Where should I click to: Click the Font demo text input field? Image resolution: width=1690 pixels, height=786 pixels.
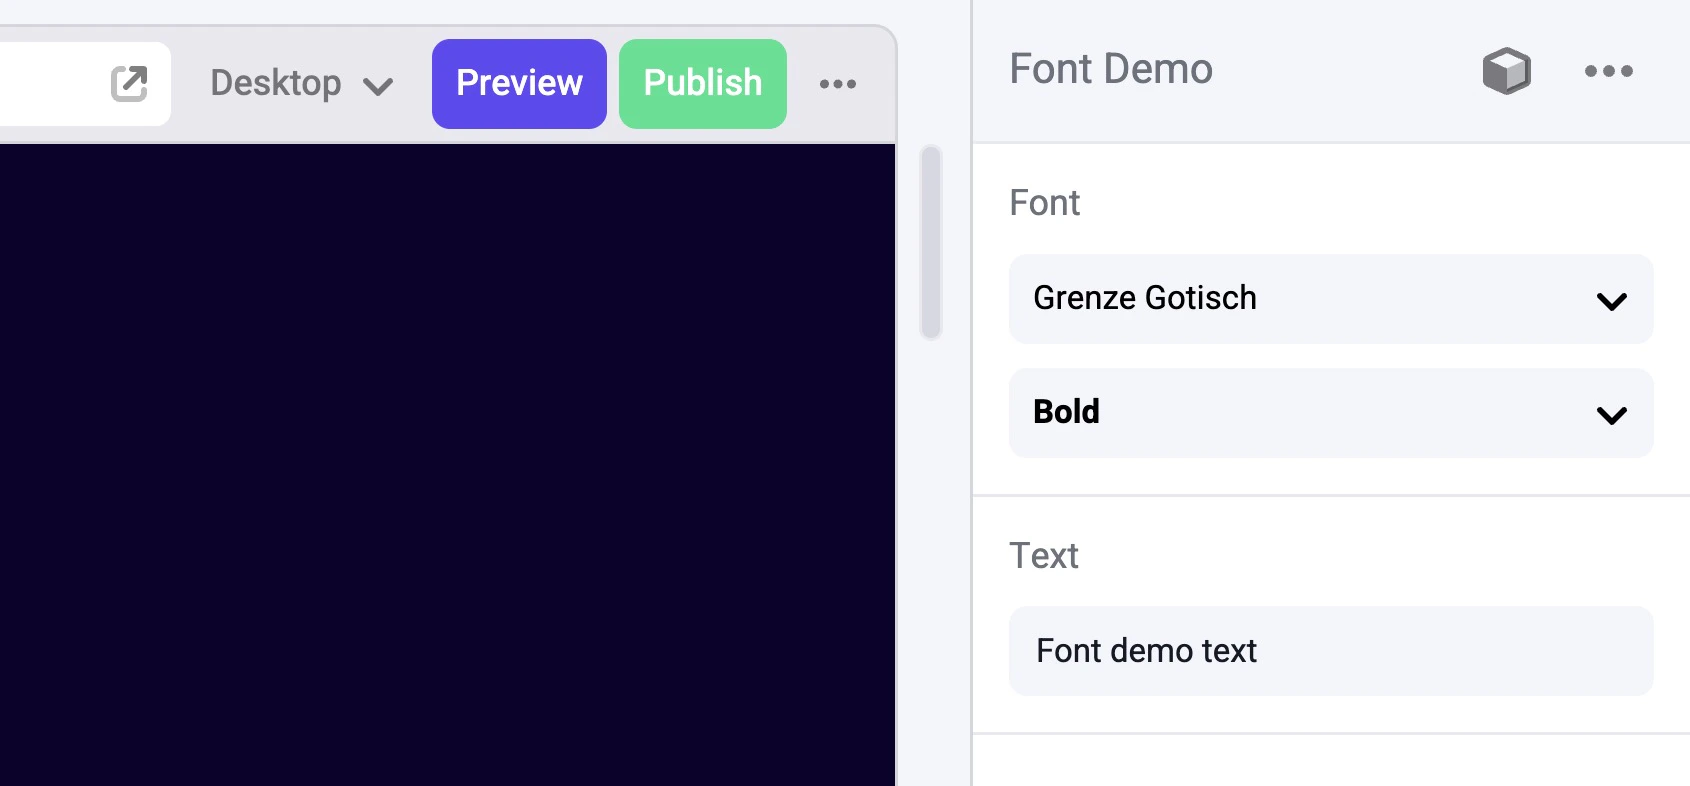tap(1331, 651)
